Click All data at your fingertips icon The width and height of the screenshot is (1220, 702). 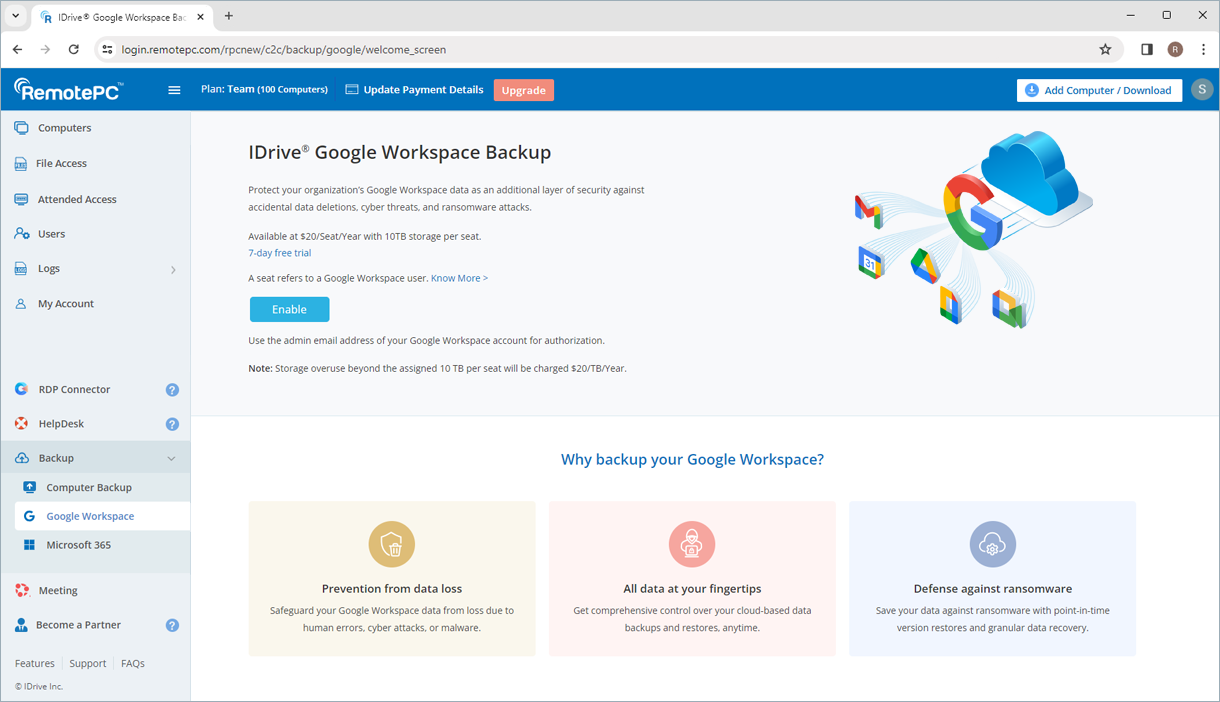pyautogui.click(x=692, y=545)
